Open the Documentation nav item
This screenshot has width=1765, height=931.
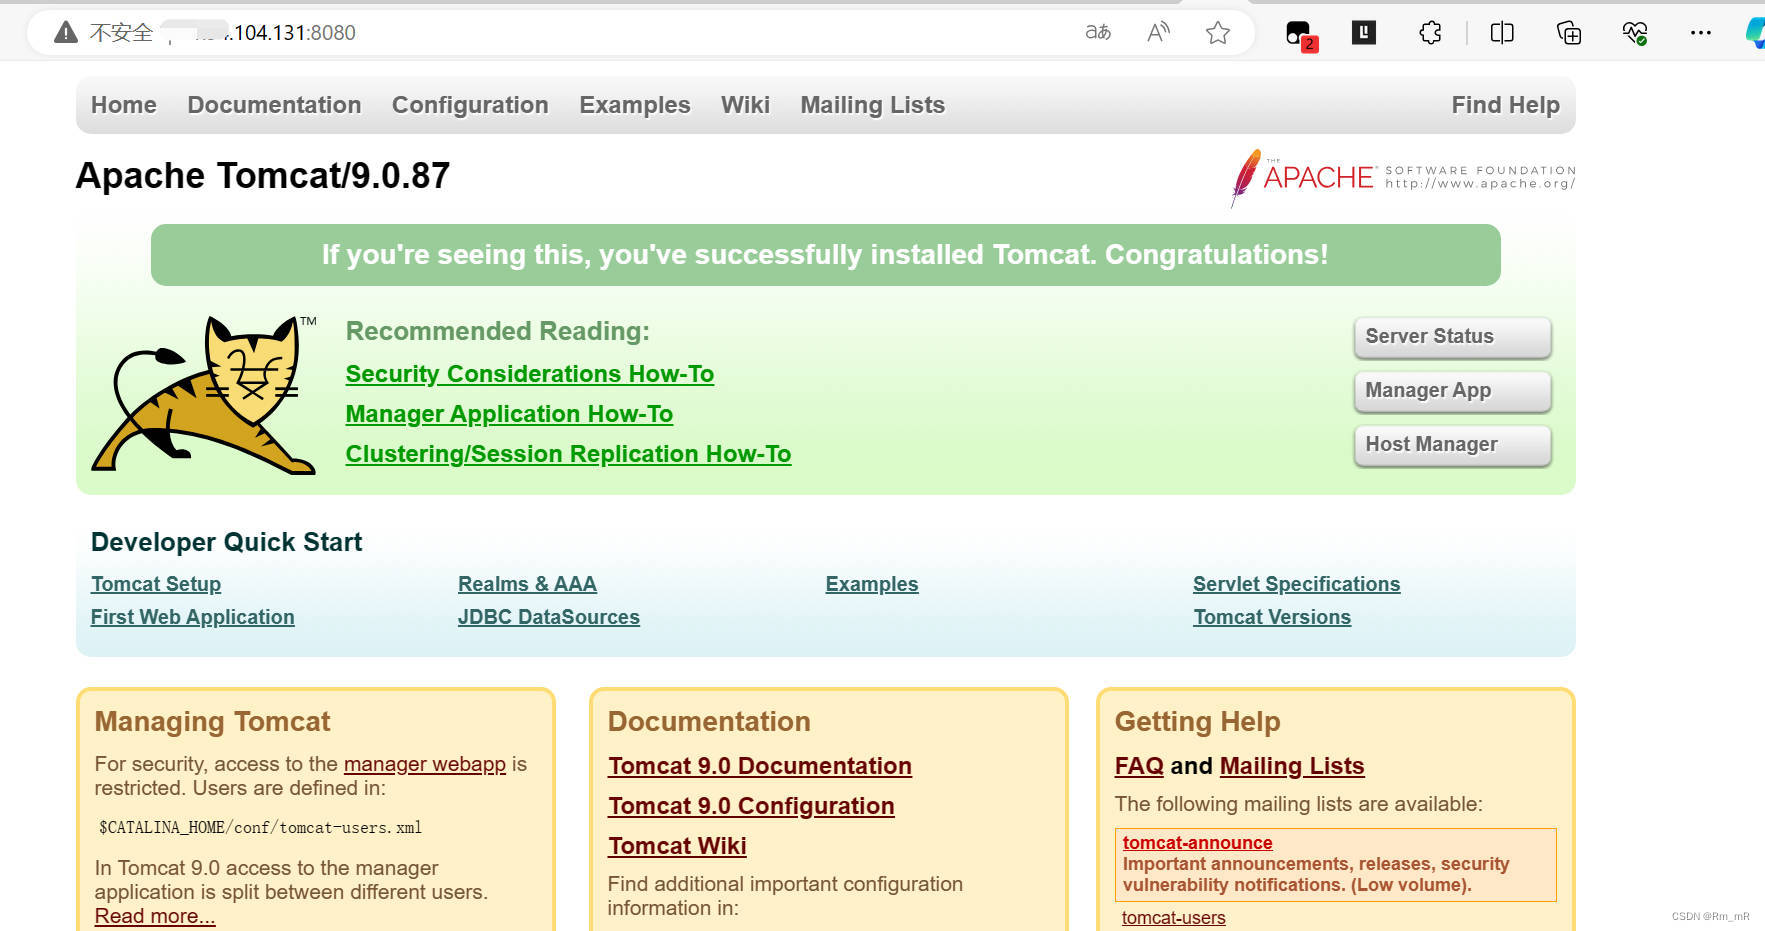point(274,105)
